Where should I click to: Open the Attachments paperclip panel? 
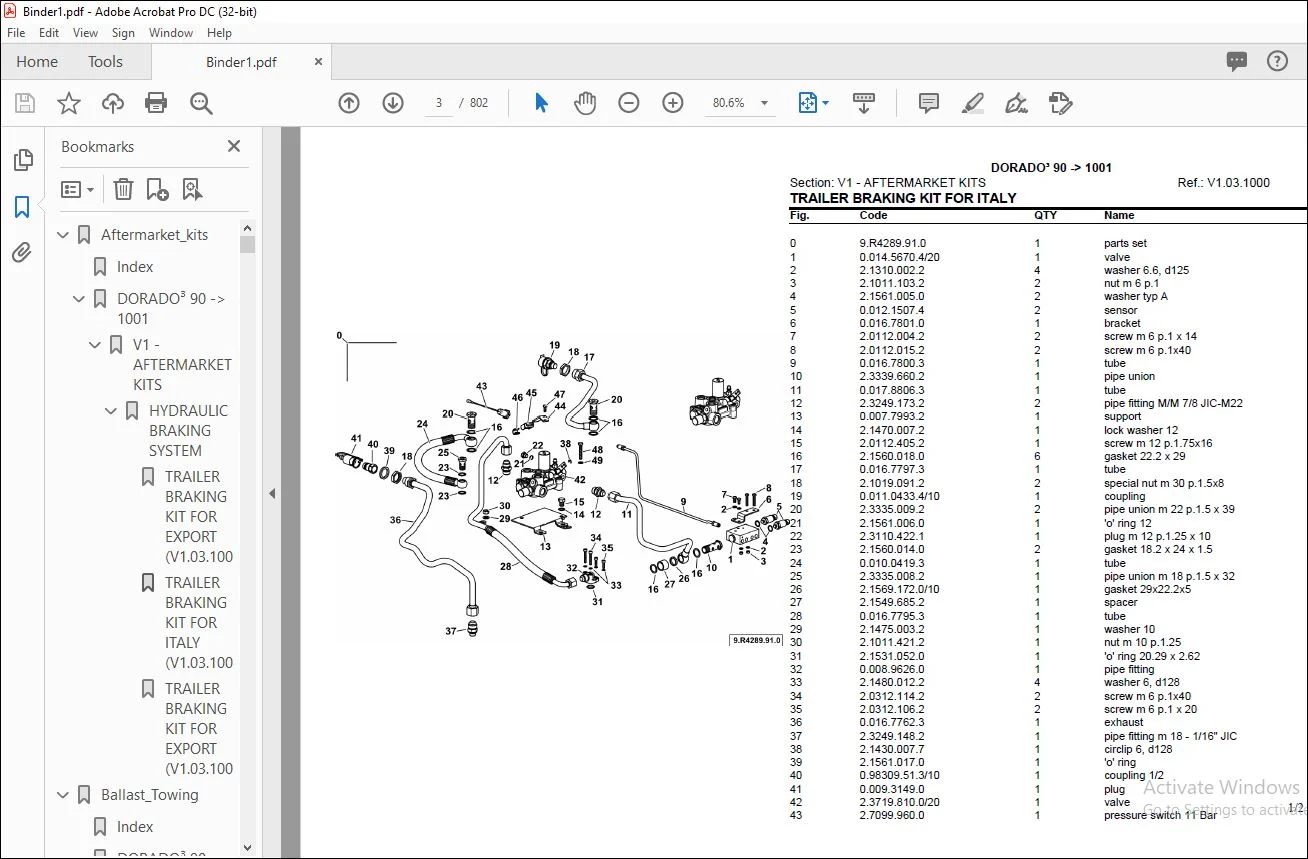(x=22, y=253)
